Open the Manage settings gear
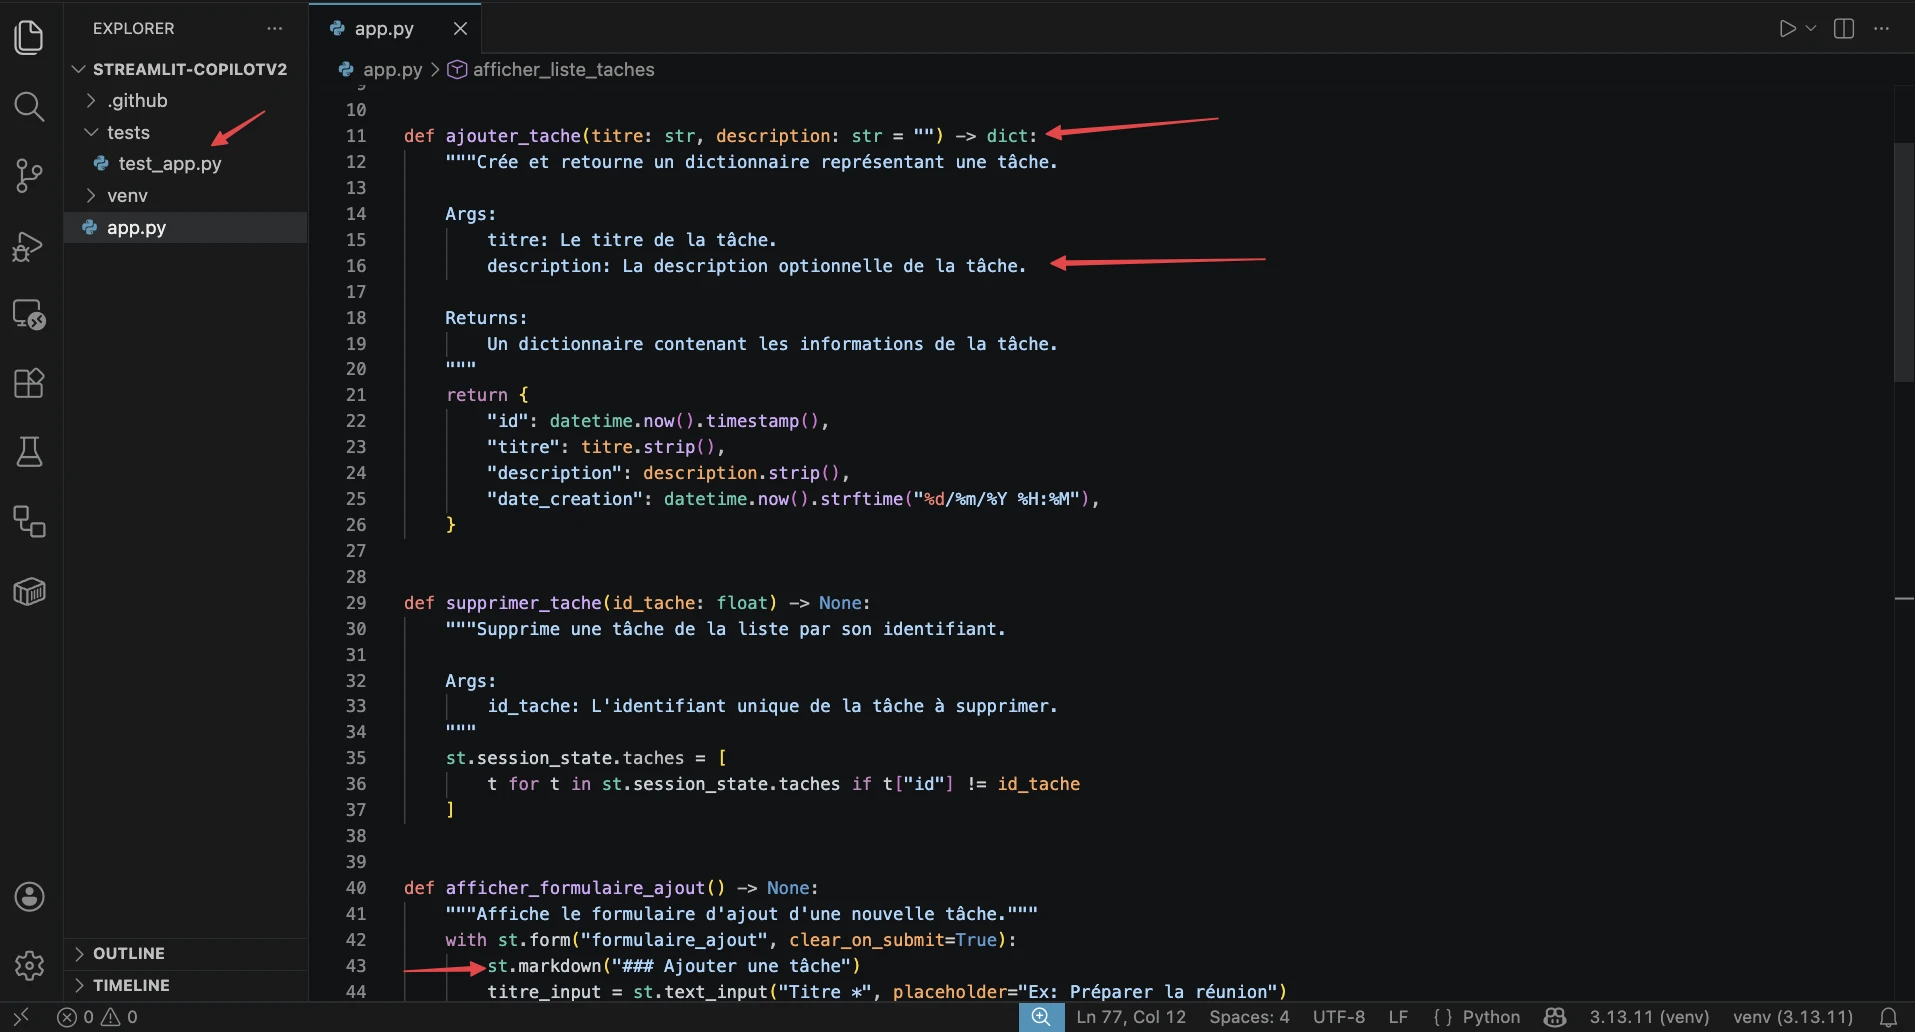Image resolution: width=1915 pixels, height=1032 pixels. [29, 965]
